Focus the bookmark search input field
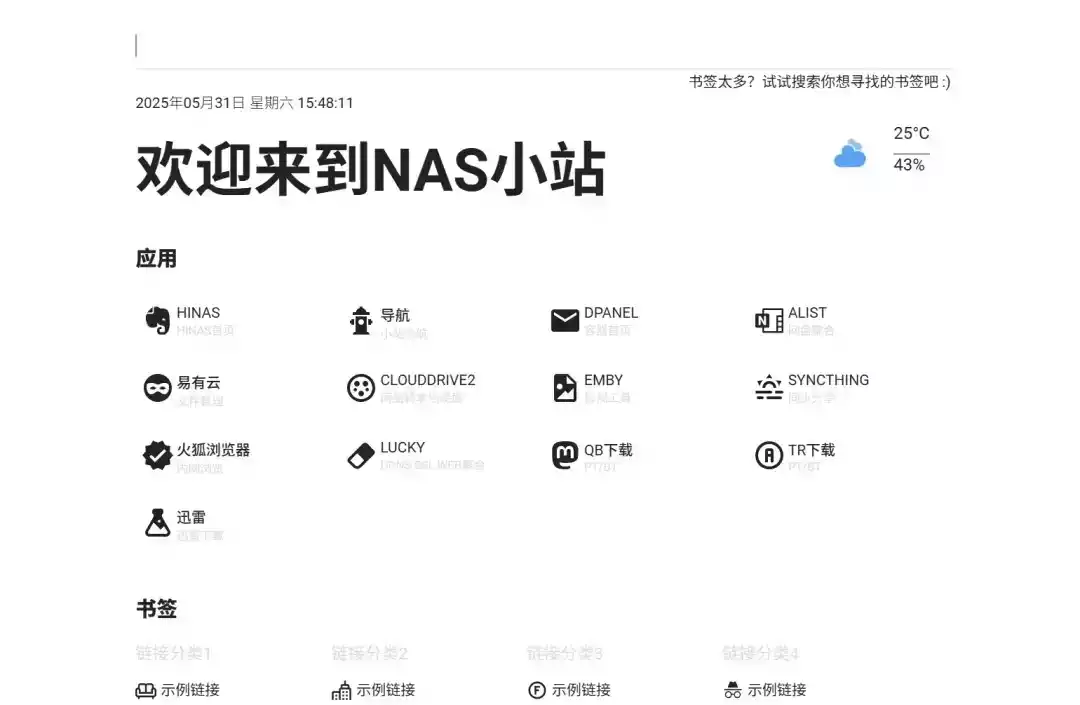Image resolution: width=1080 pixels, height=705 pixels. coord(543,46)
